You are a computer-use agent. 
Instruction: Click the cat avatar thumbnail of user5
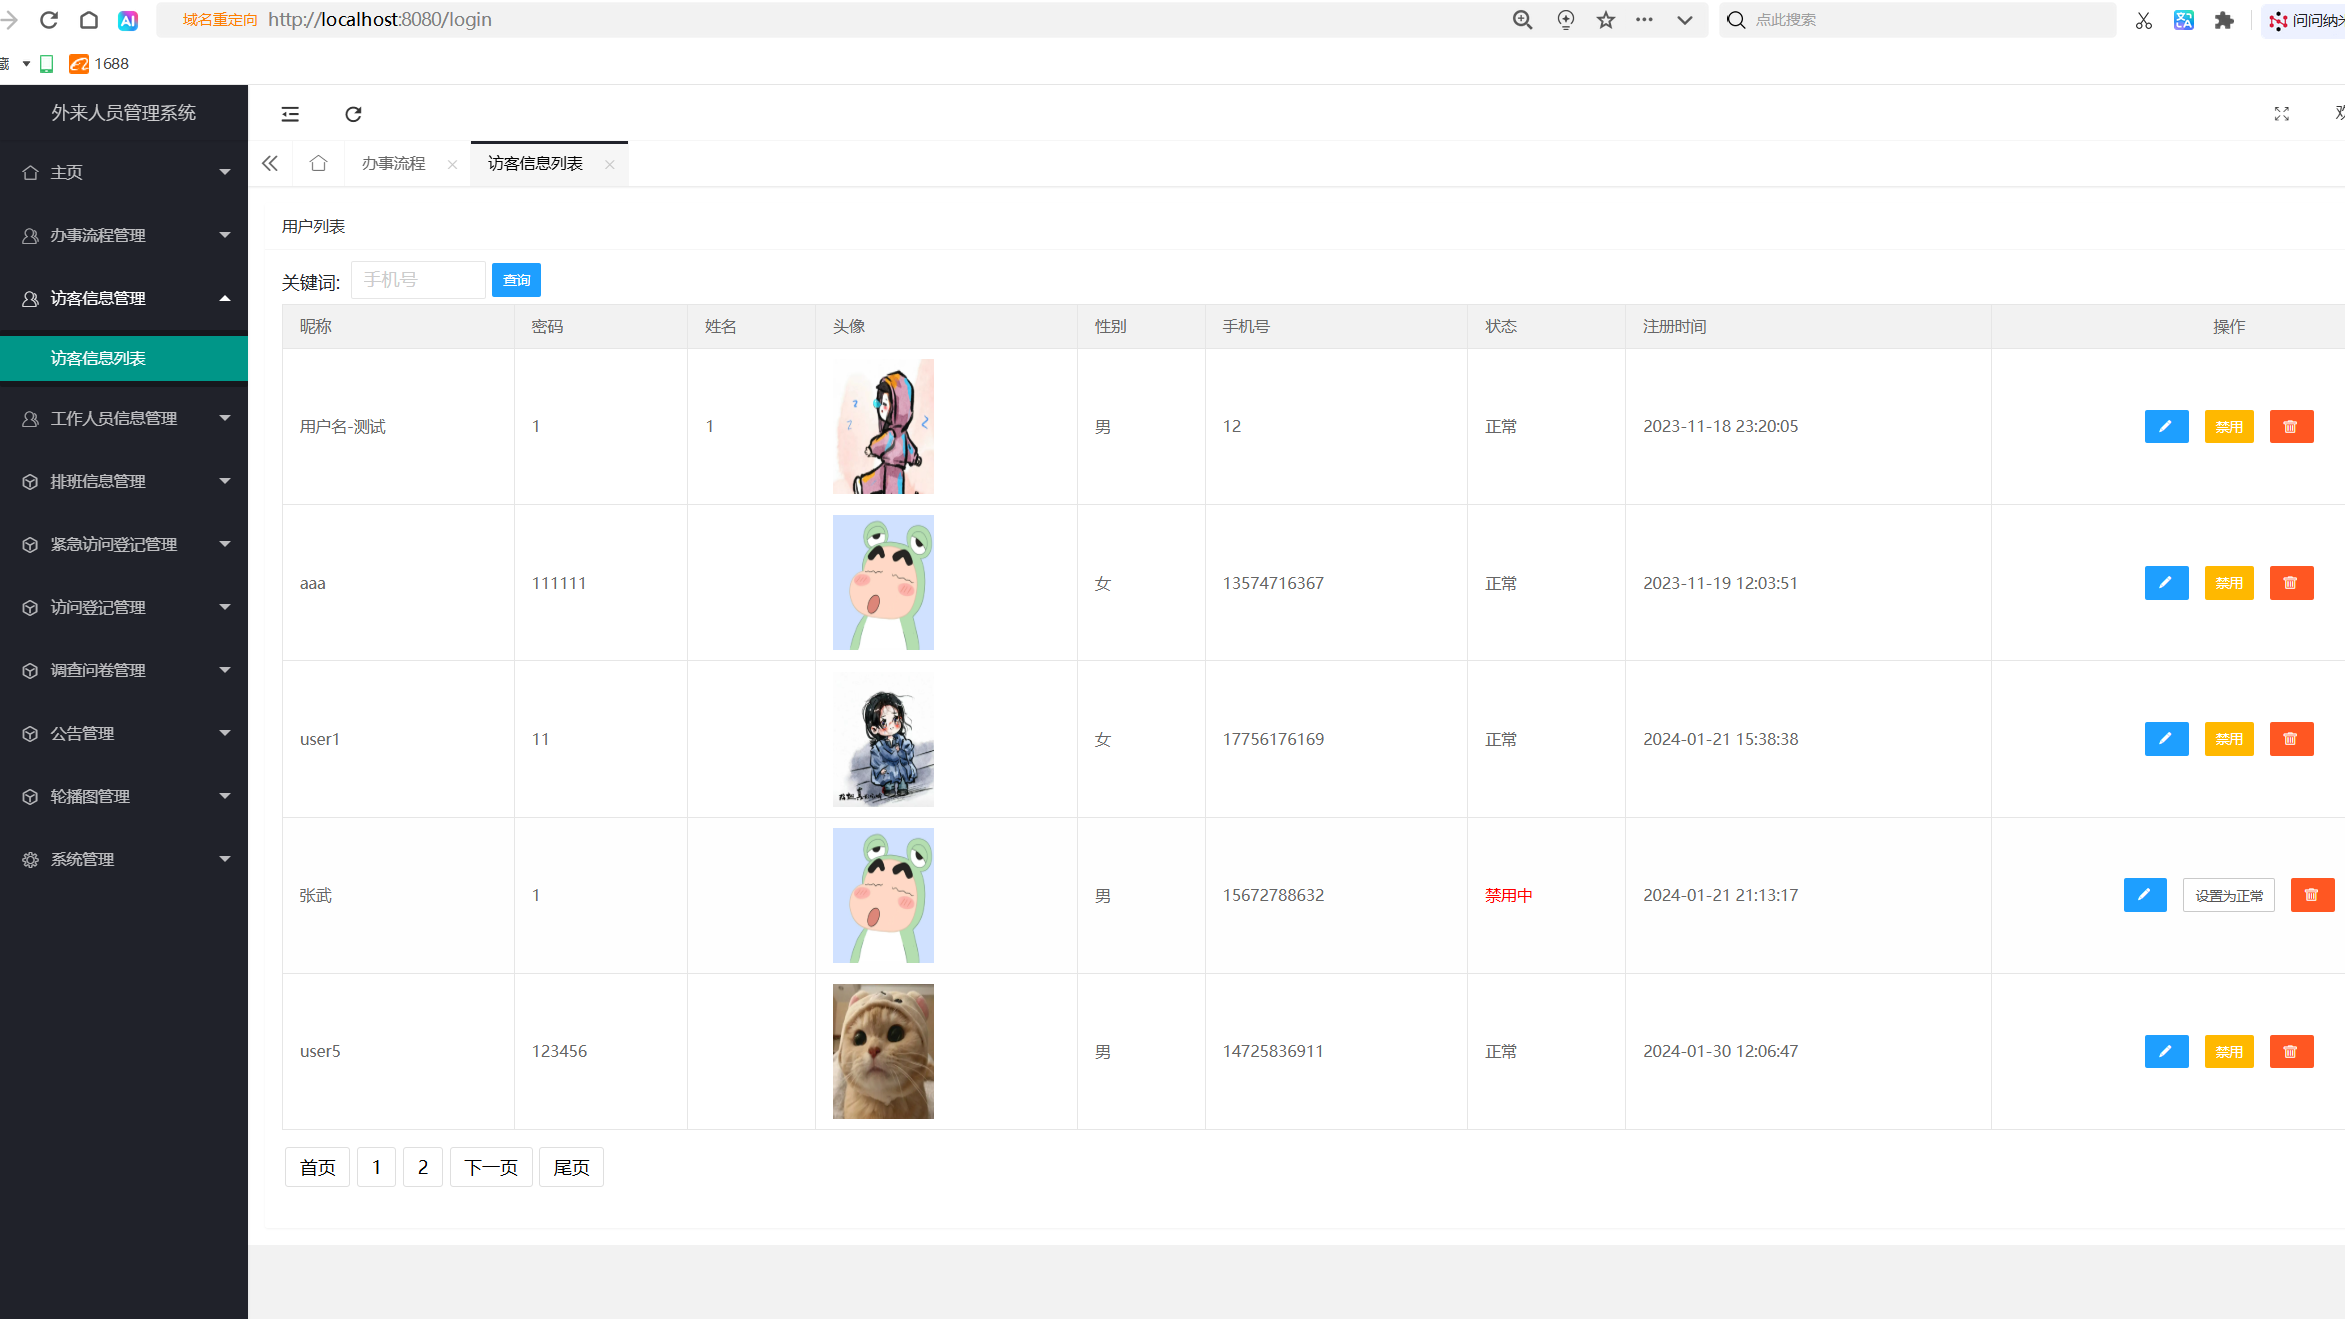pos(883,1051)
